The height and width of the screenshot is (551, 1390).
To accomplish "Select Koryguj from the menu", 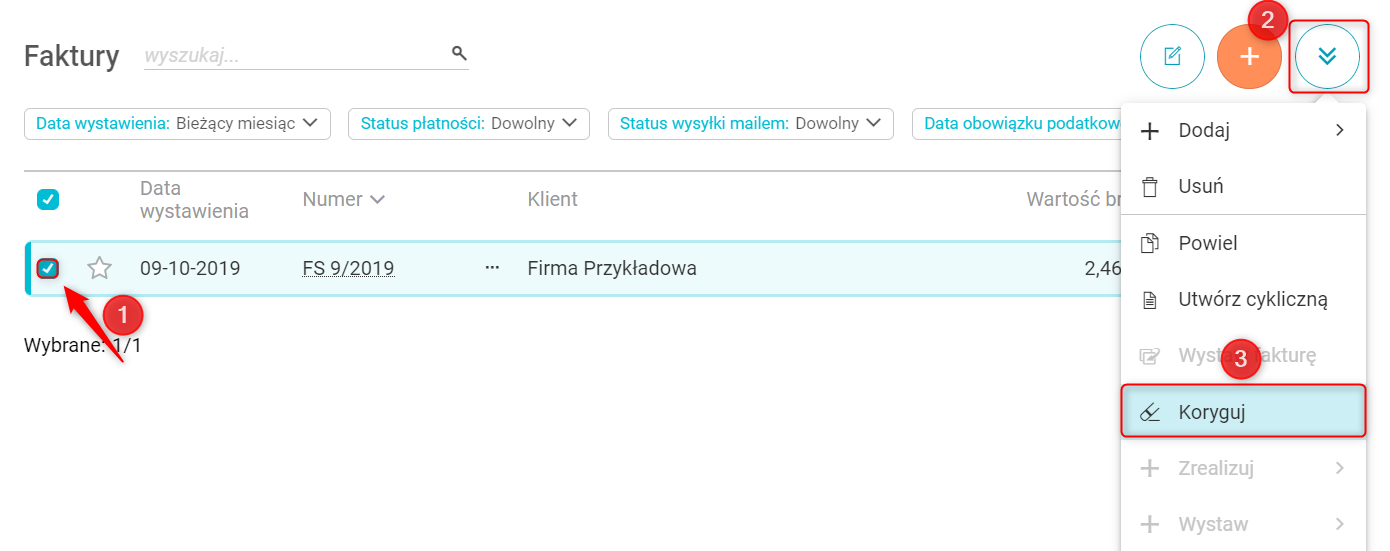I will (x=1243, y=412).
